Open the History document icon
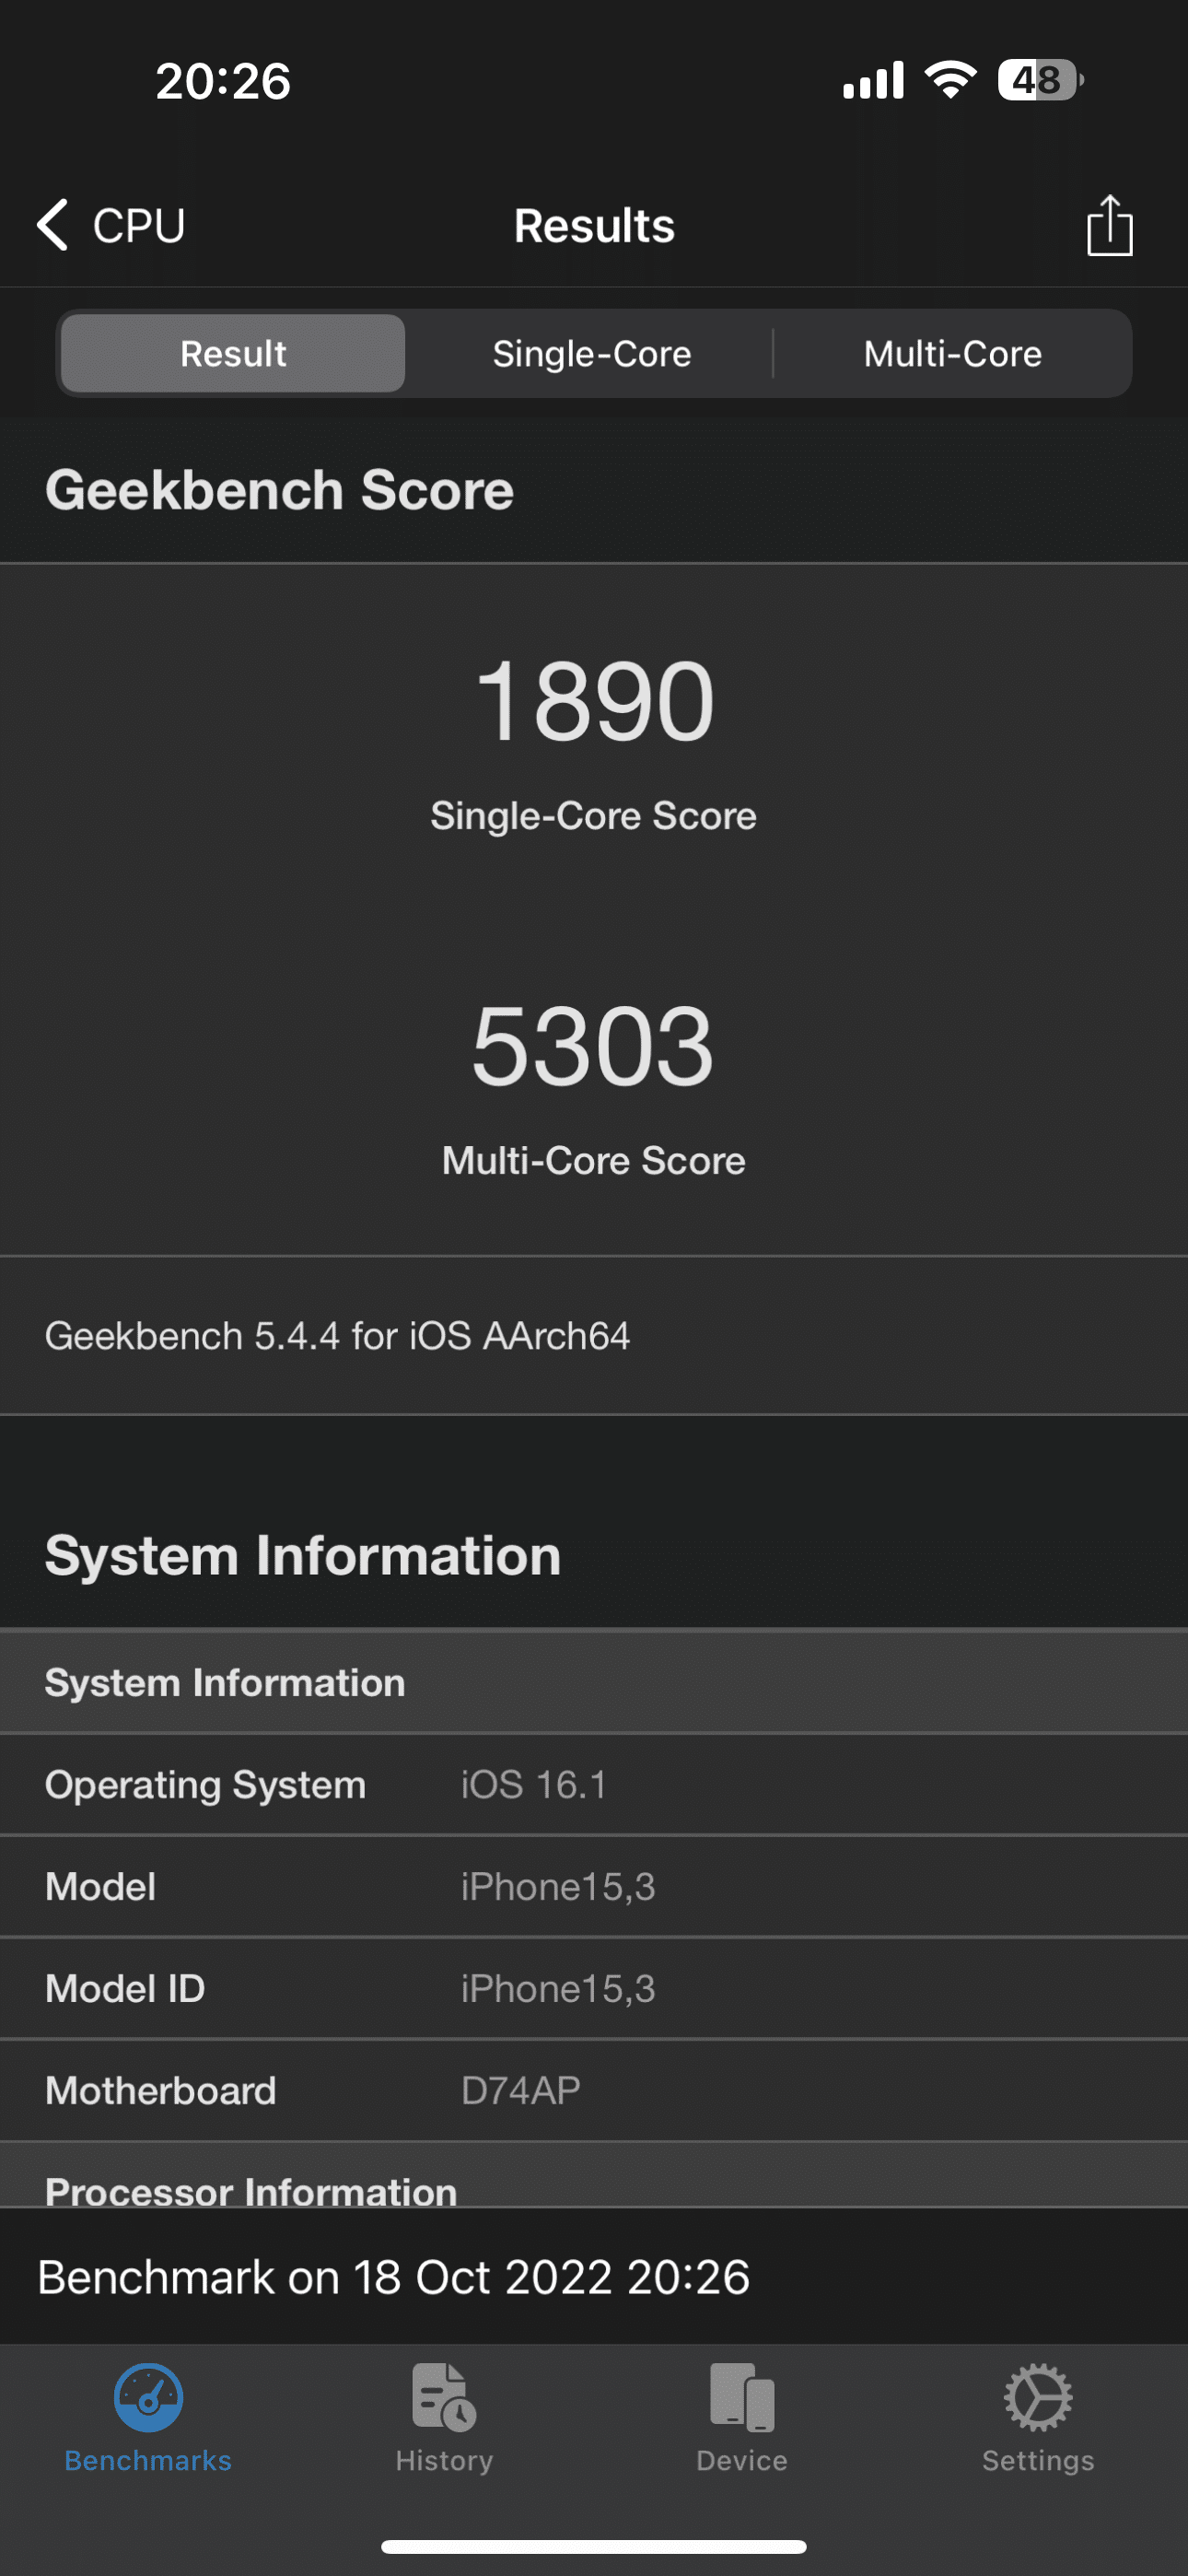The height and width of the screenshot is (2576, 1188). (x=444, y=2397)
